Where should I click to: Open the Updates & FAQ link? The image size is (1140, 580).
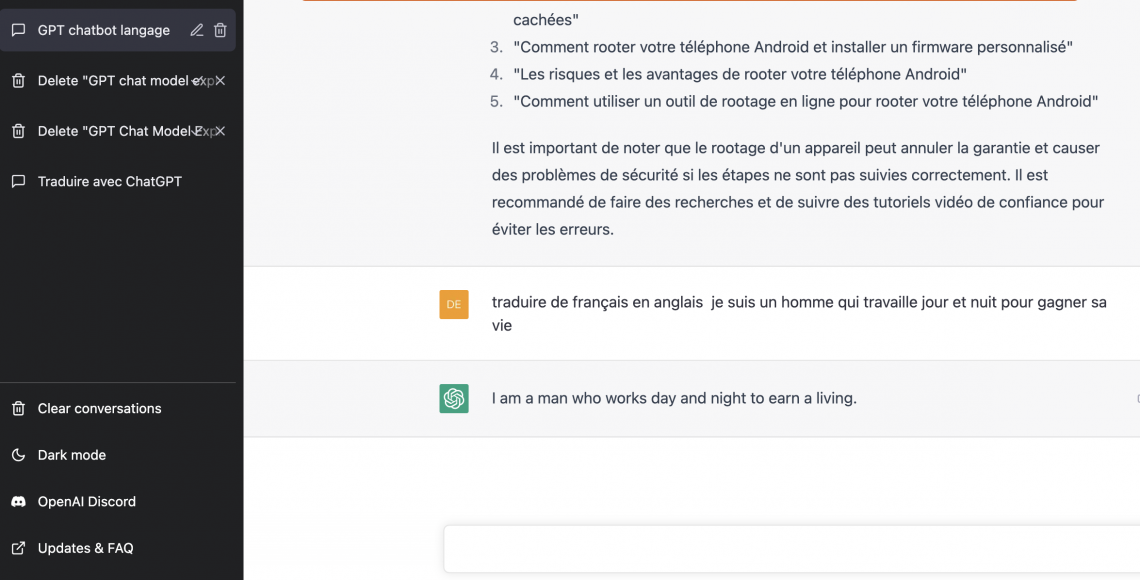[x=118, y=548]
